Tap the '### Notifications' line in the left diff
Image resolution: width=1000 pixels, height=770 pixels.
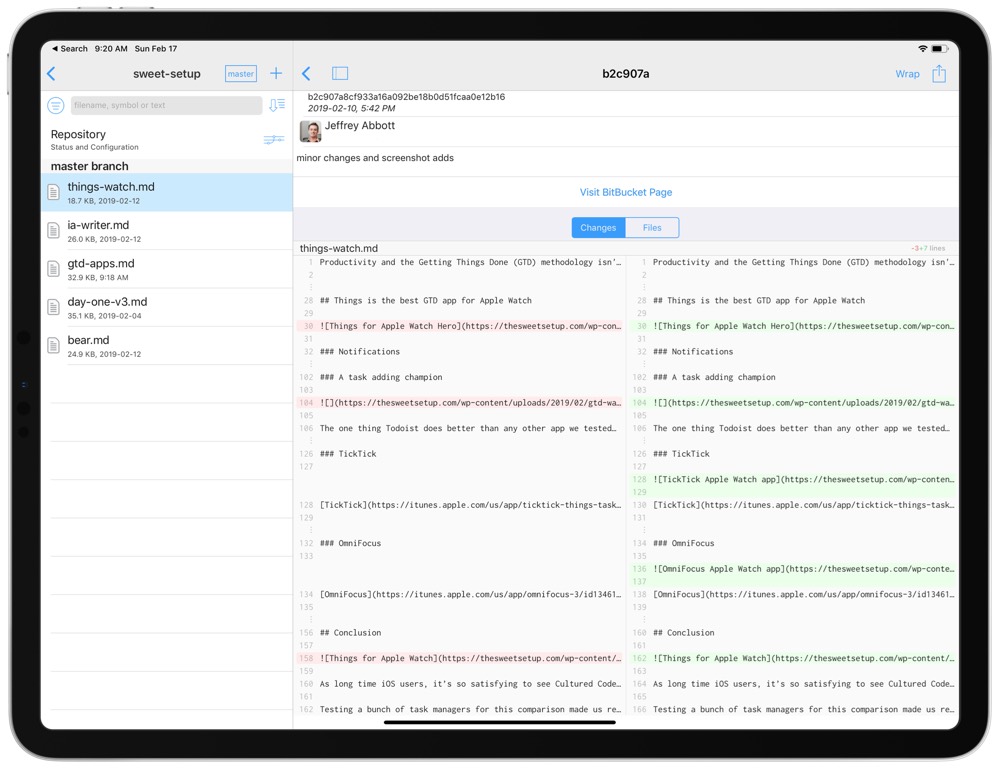(360, 352)
